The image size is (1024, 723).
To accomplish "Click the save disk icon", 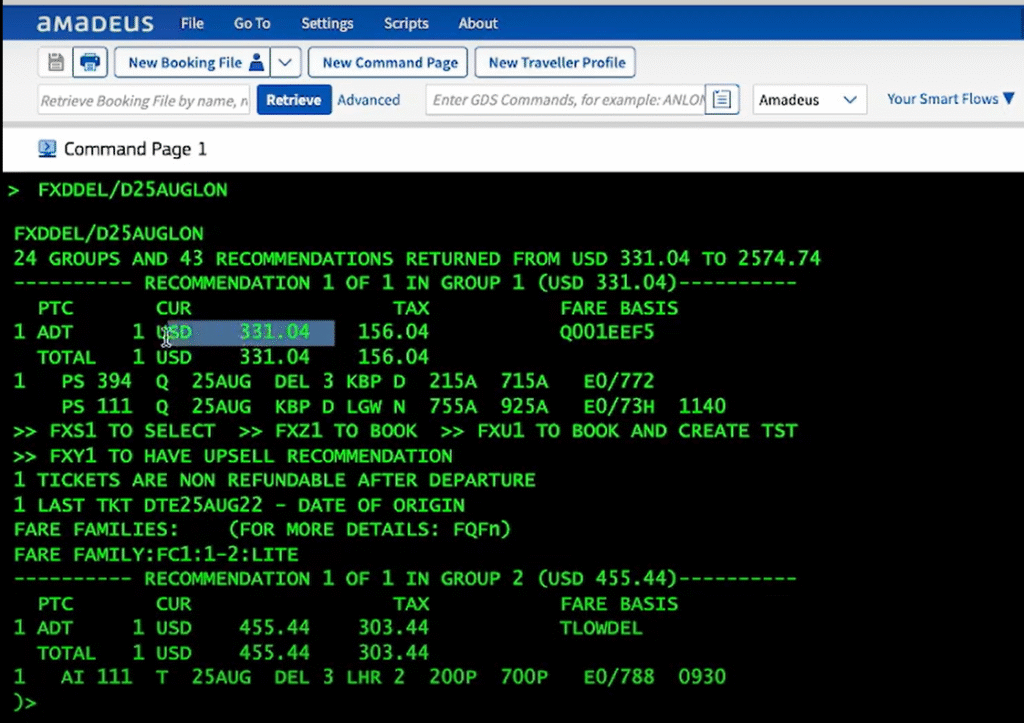I will tap(56, 63).
